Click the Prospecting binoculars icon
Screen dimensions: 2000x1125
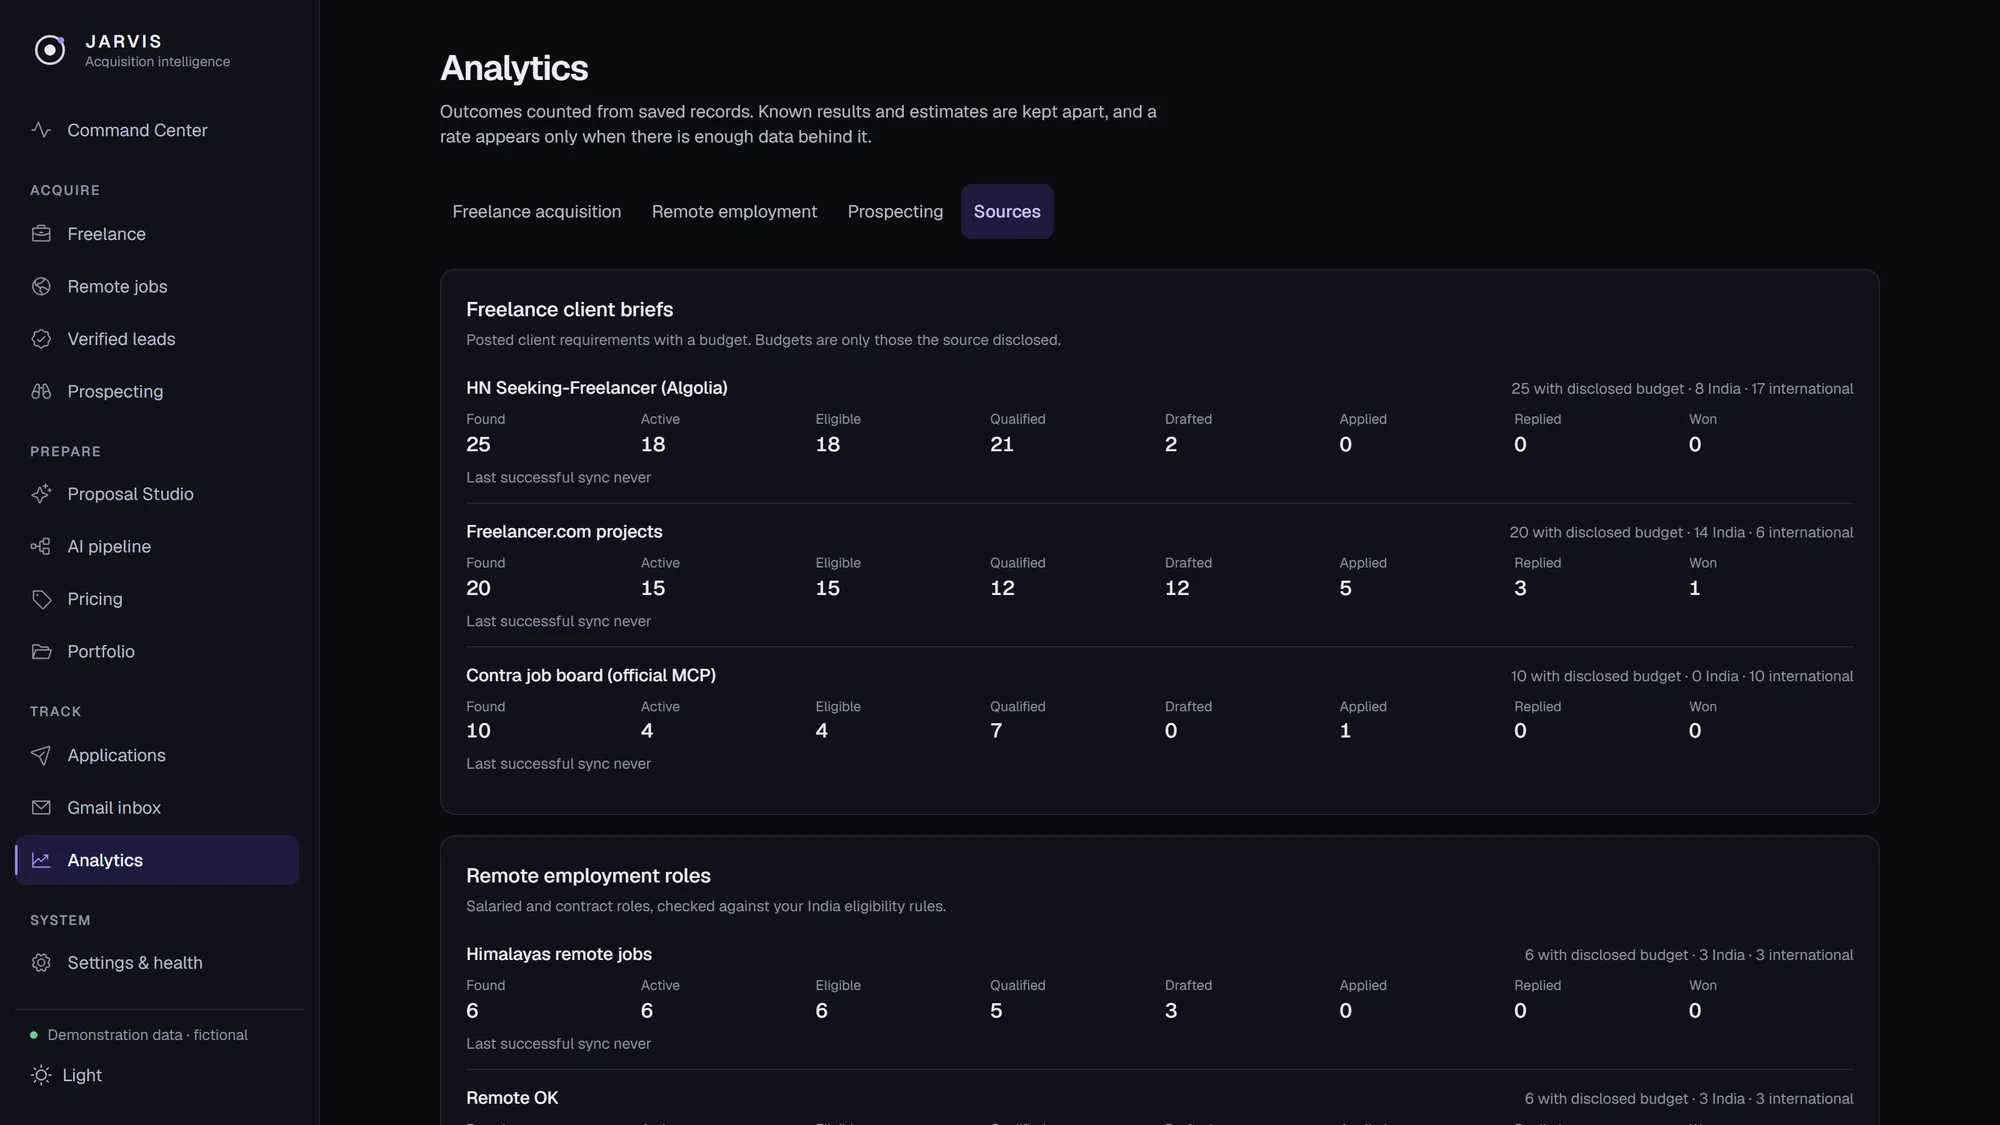(x=41, y=391)
